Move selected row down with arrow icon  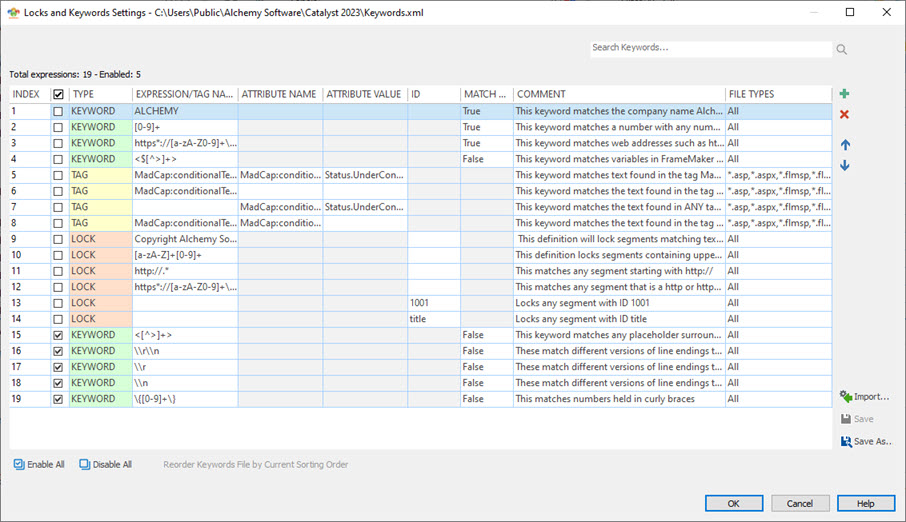[845, 165]
